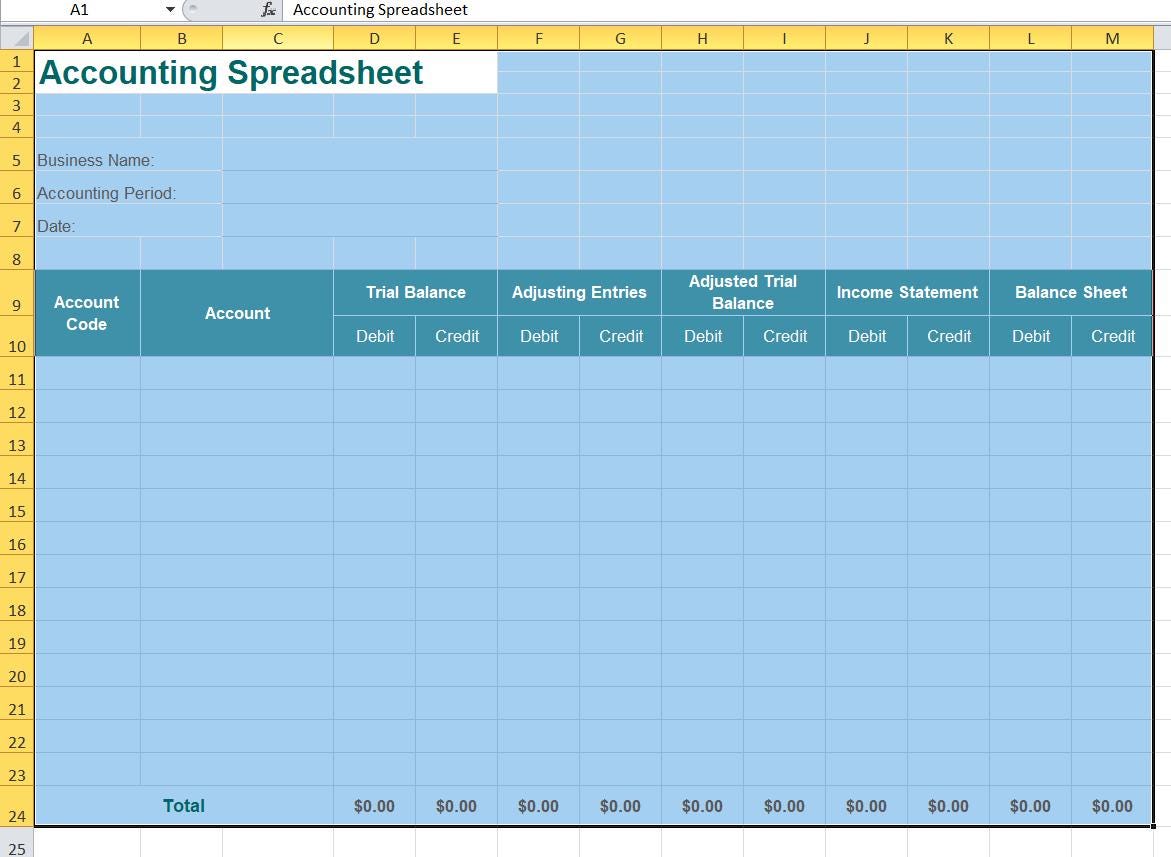Select column F header
The height and width of the screenshot is (857, 1171).
538,38
